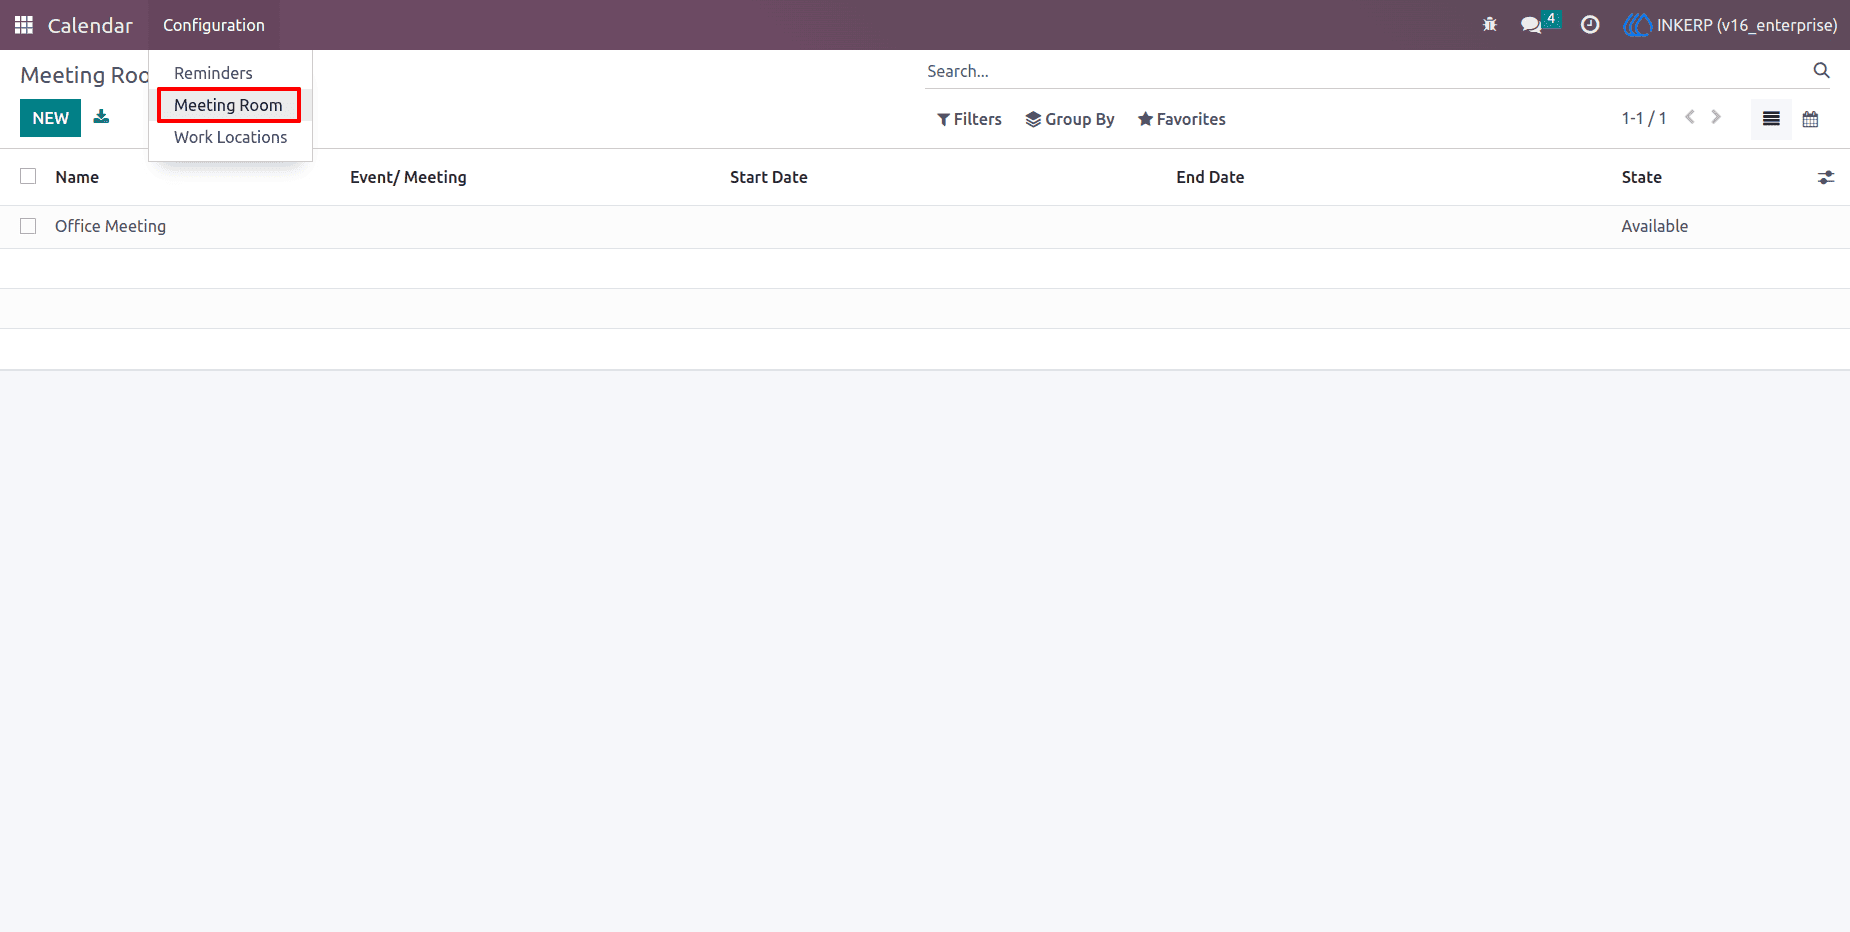Click into the Search field
This screenshot has width=1850, height=932.
coord(1365,71)
